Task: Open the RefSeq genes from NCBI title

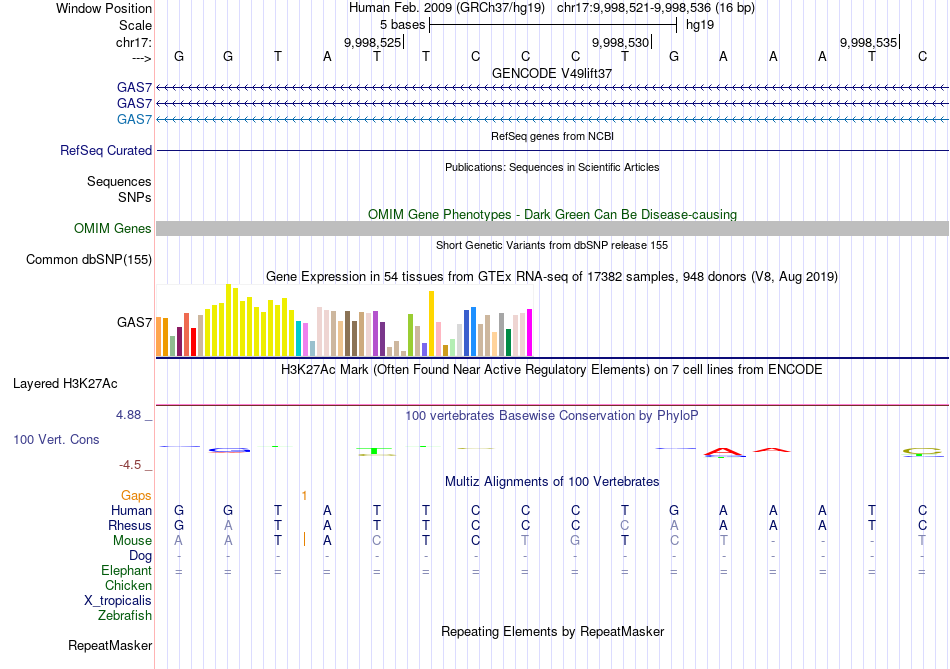Action: [552, 136]
